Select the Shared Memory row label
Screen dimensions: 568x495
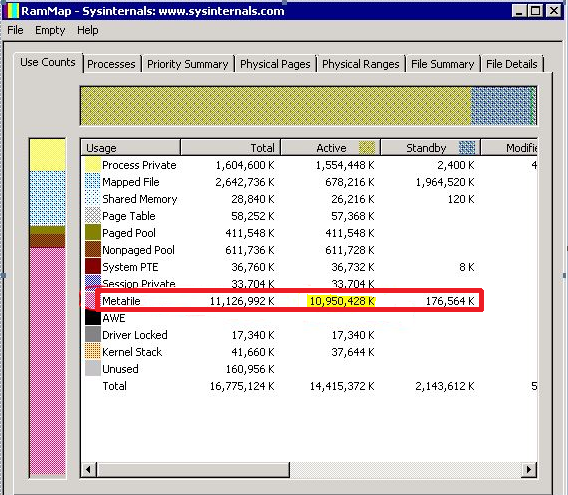[139, 199]
